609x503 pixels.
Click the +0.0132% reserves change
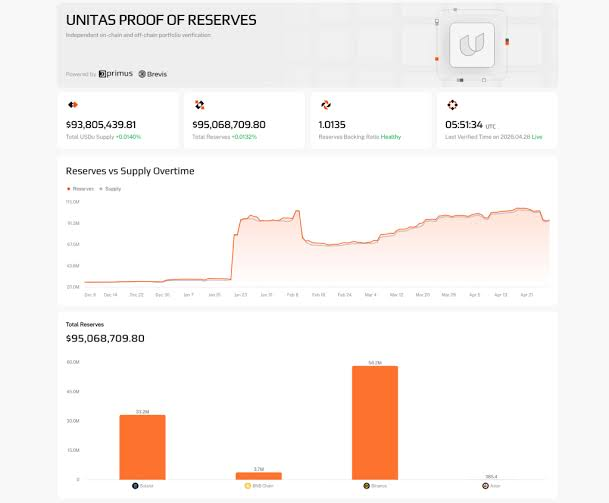pos(244,137)
